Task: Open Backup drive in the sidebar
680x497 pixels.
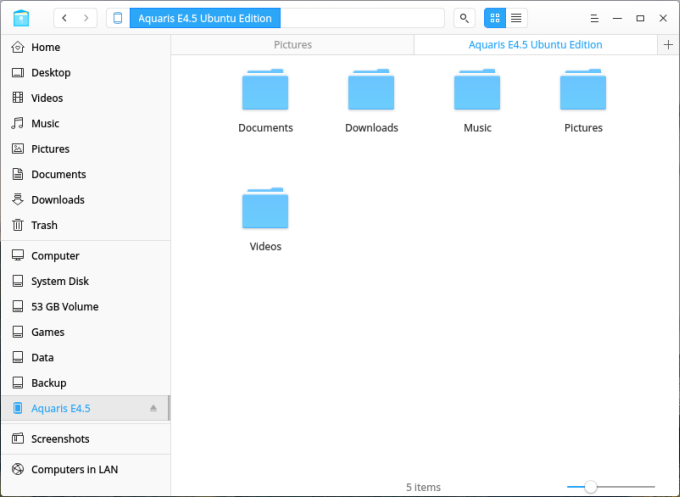Action: (85, 383)
